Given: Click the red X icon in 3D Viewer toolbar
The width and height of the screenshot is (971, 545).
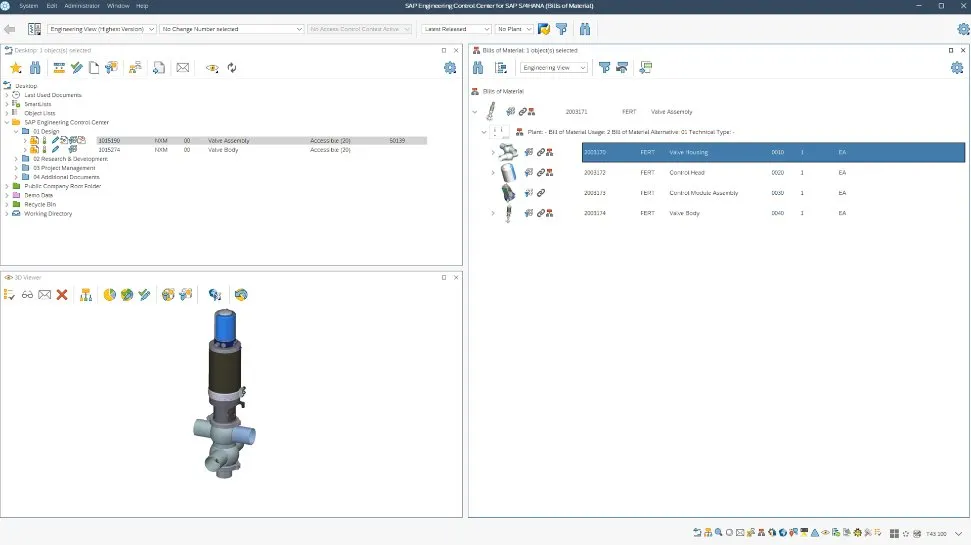Looking at the screenshot, I should [x=62, y=295].
